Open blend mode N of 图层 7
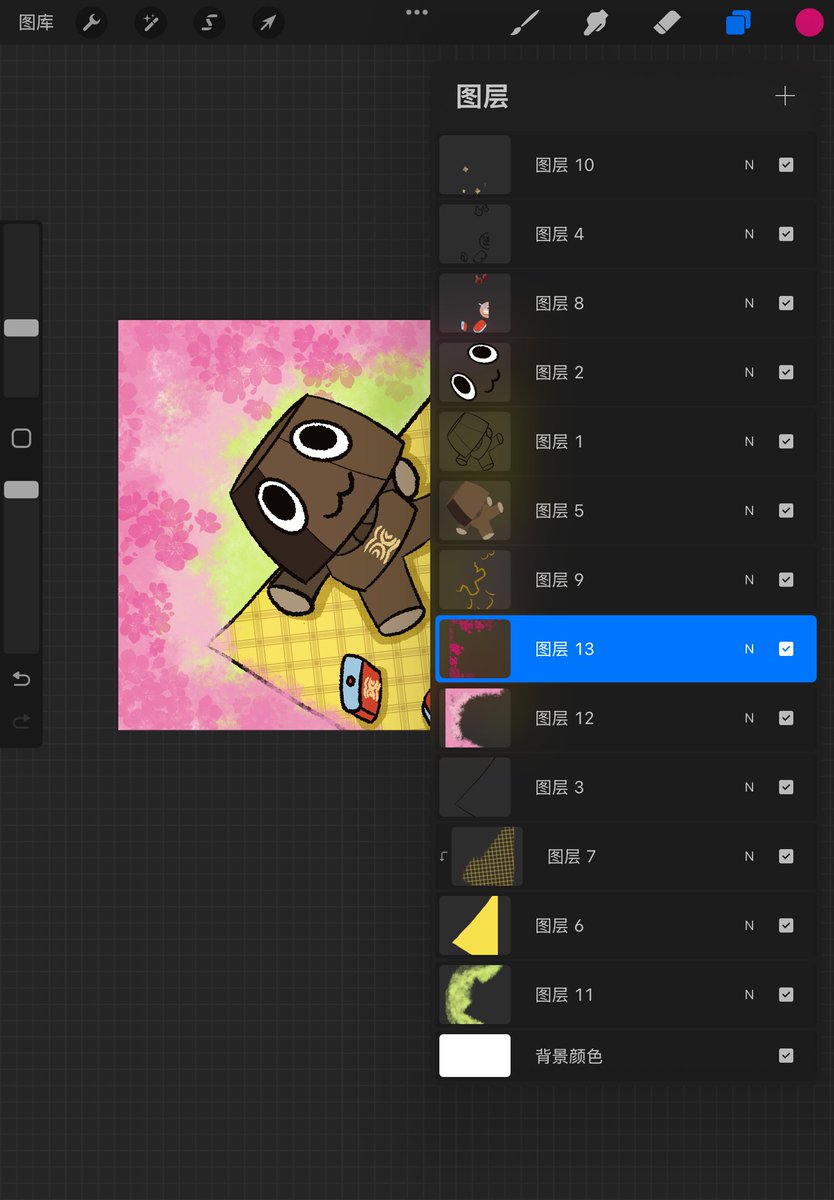 coord(749,856)
